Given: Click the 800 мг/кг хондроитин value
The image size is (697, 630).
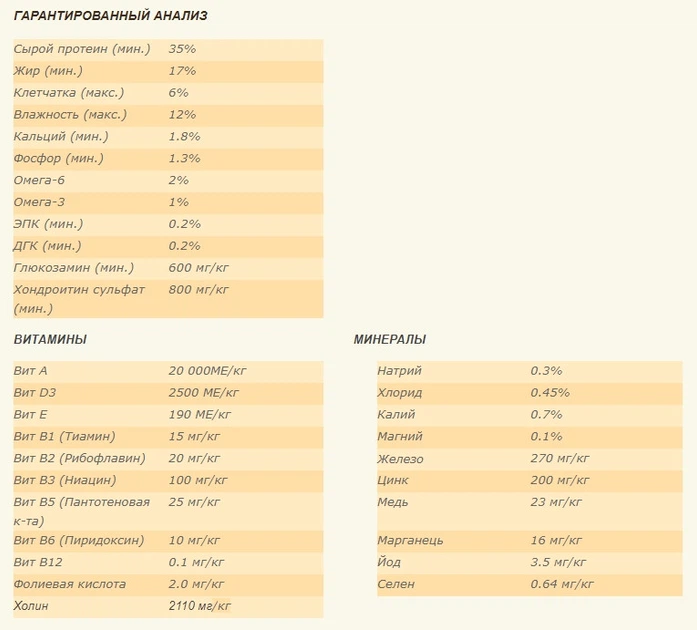Looking at the screenshot, I should tap(198, 290).
